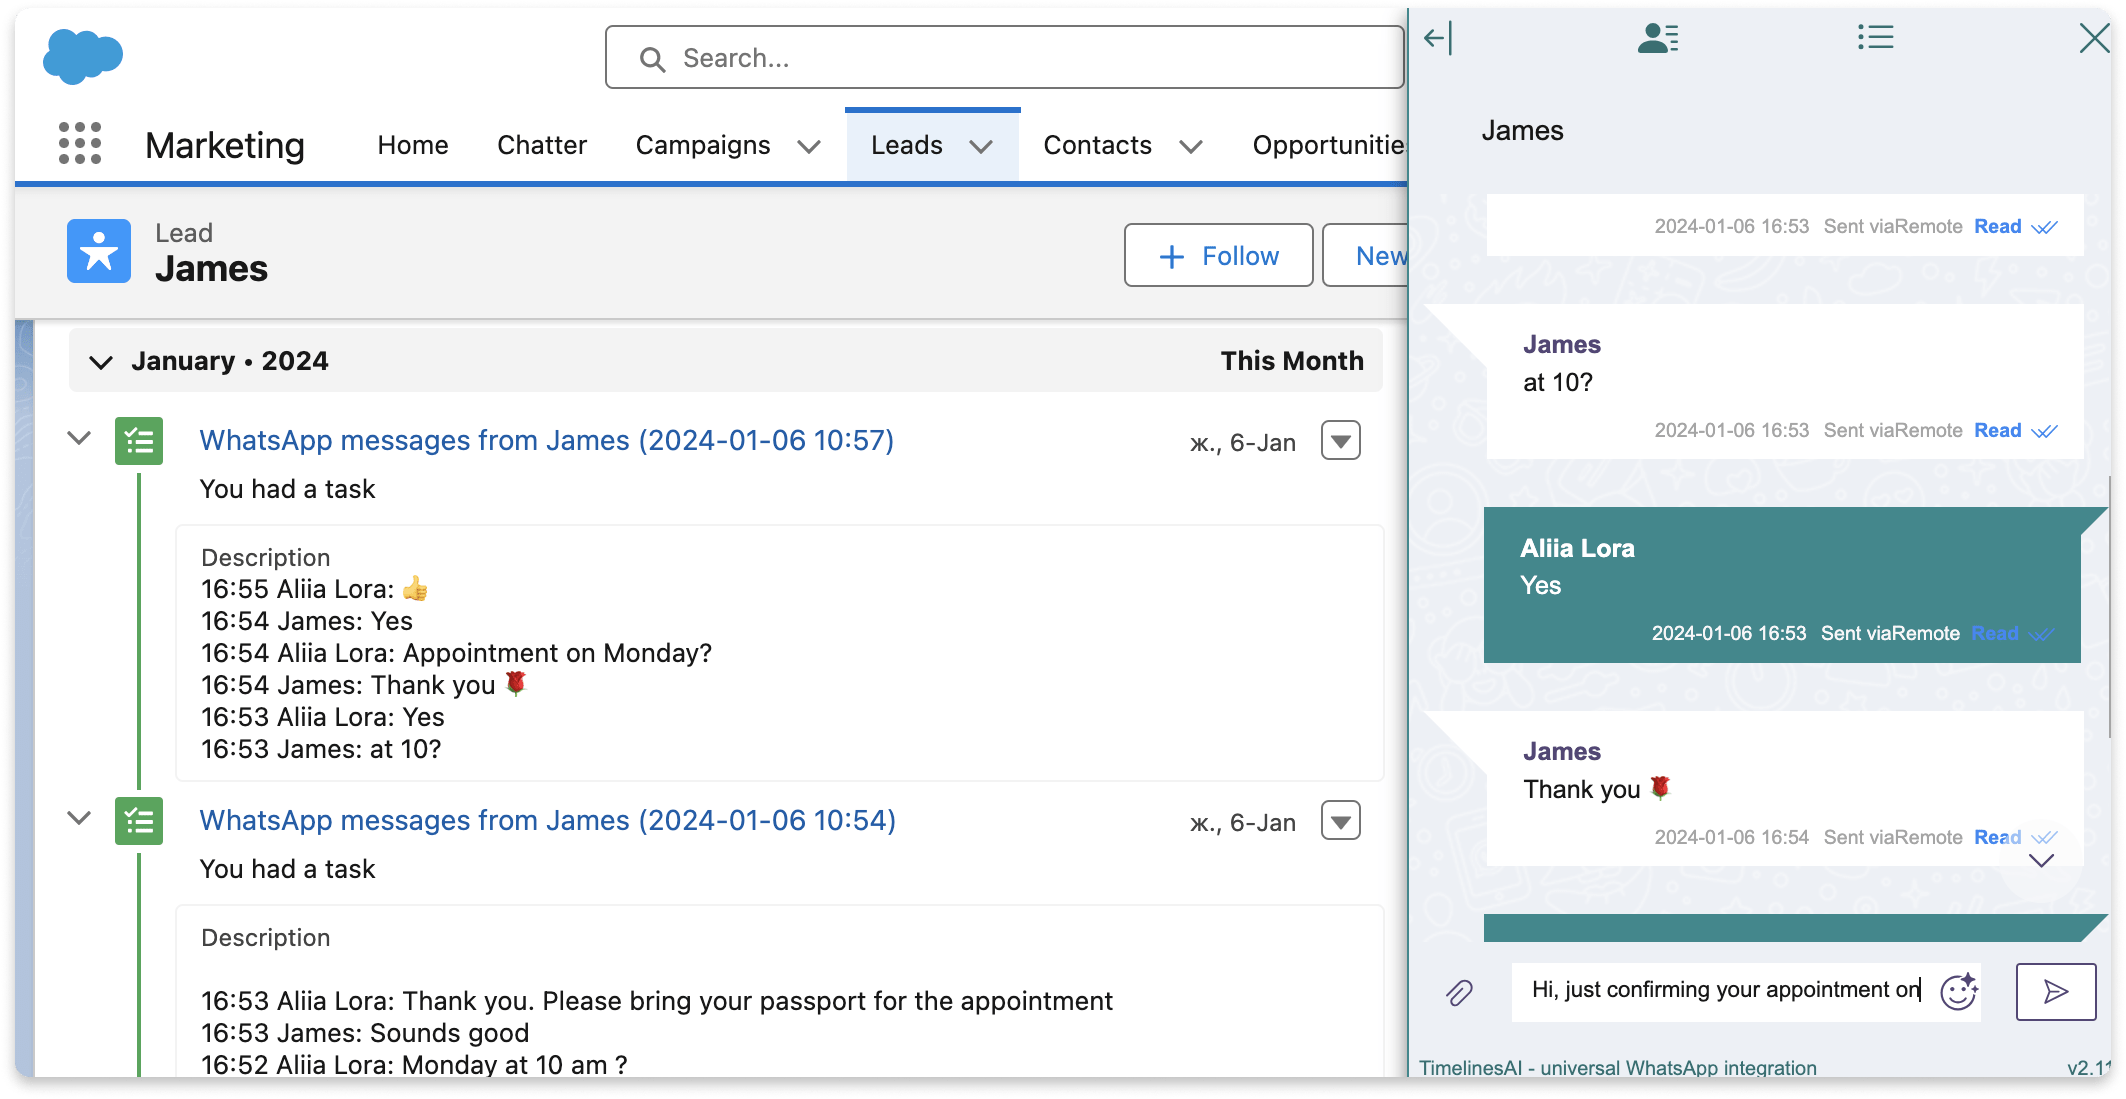Viewport: 2126px width, 1099px height.
Task: Open contact details with the person icon
Action: (x=1658, y=38)
